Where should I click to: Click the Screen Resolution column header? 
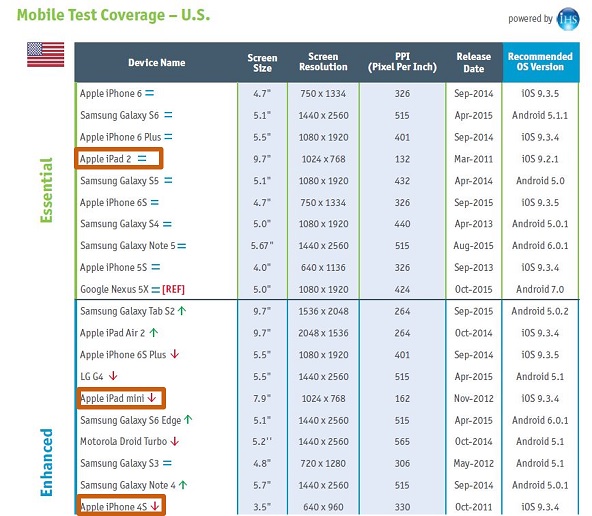click(323, 62)
